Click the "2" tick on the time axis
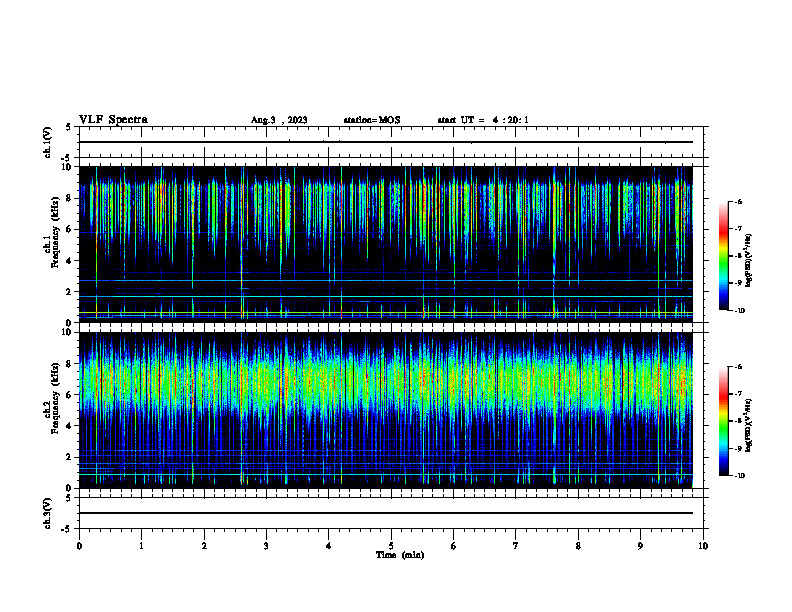The image size is (792, 612). click(x=204, y=546)
